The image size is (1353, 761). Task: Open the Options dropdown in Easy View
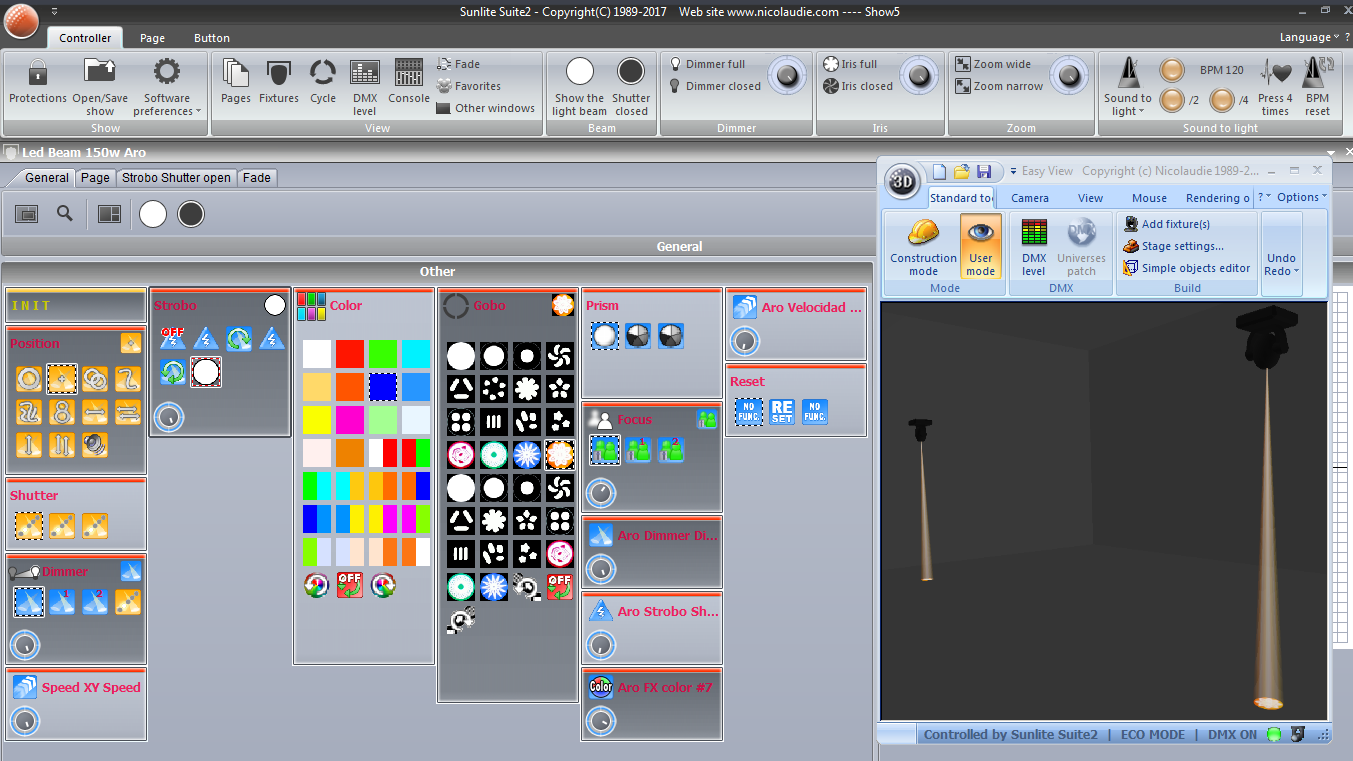(x=1302, y=197)
